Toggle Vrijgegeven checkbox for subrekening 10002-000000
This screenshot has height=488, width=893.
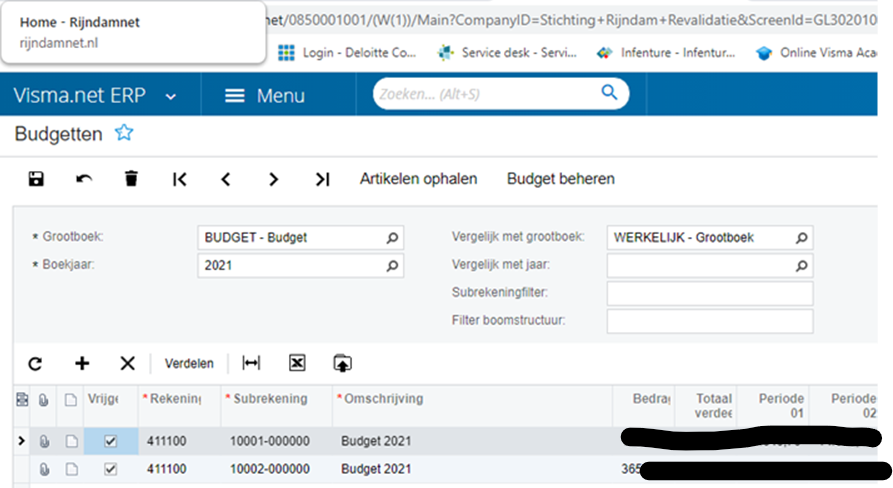110,469
